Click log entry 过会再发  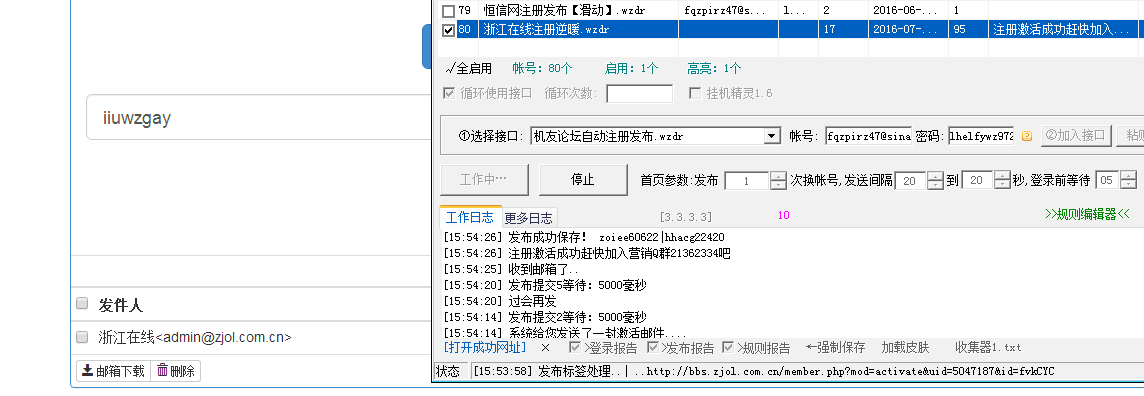click(500, 300)
